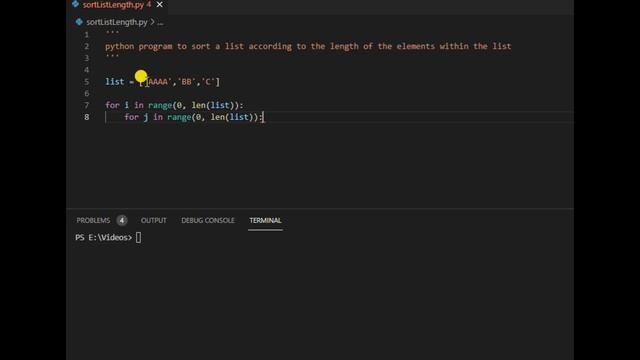Click line number 5 in the gutter

(x=87, y=82)
